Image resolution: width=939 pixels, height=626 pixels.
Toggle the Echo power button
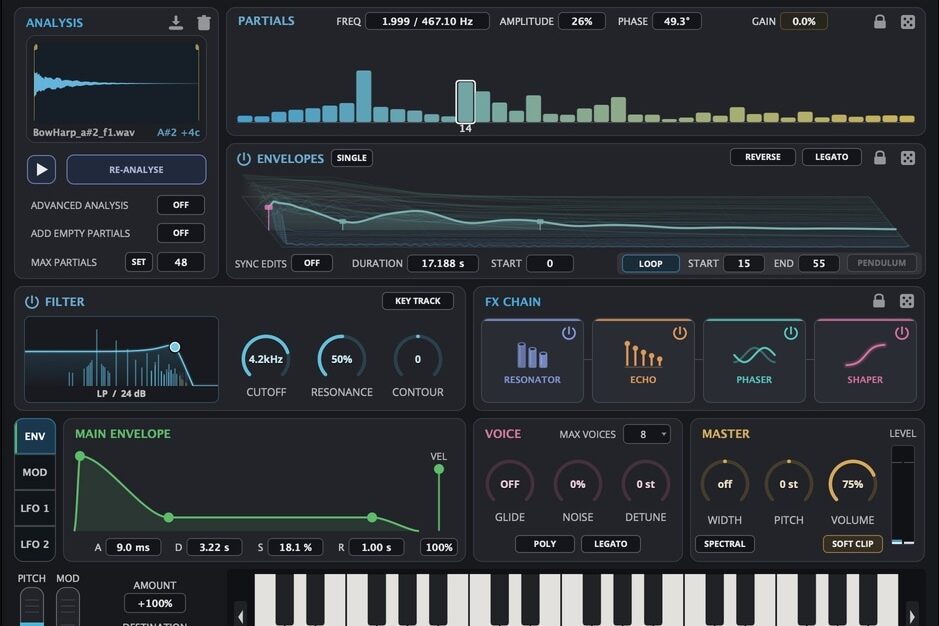tap(679, 333)
